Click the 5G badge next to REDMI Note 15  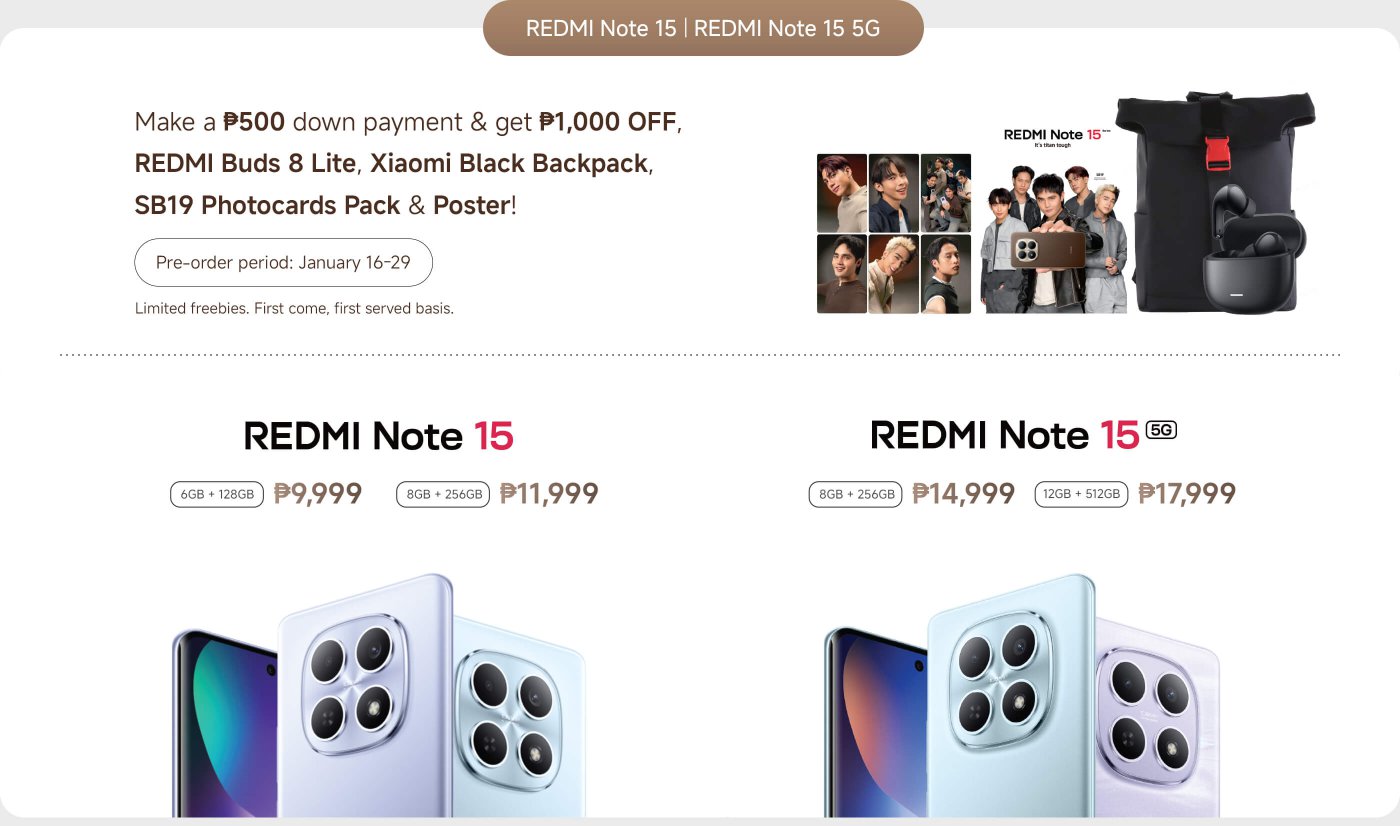click(1163, 428)
